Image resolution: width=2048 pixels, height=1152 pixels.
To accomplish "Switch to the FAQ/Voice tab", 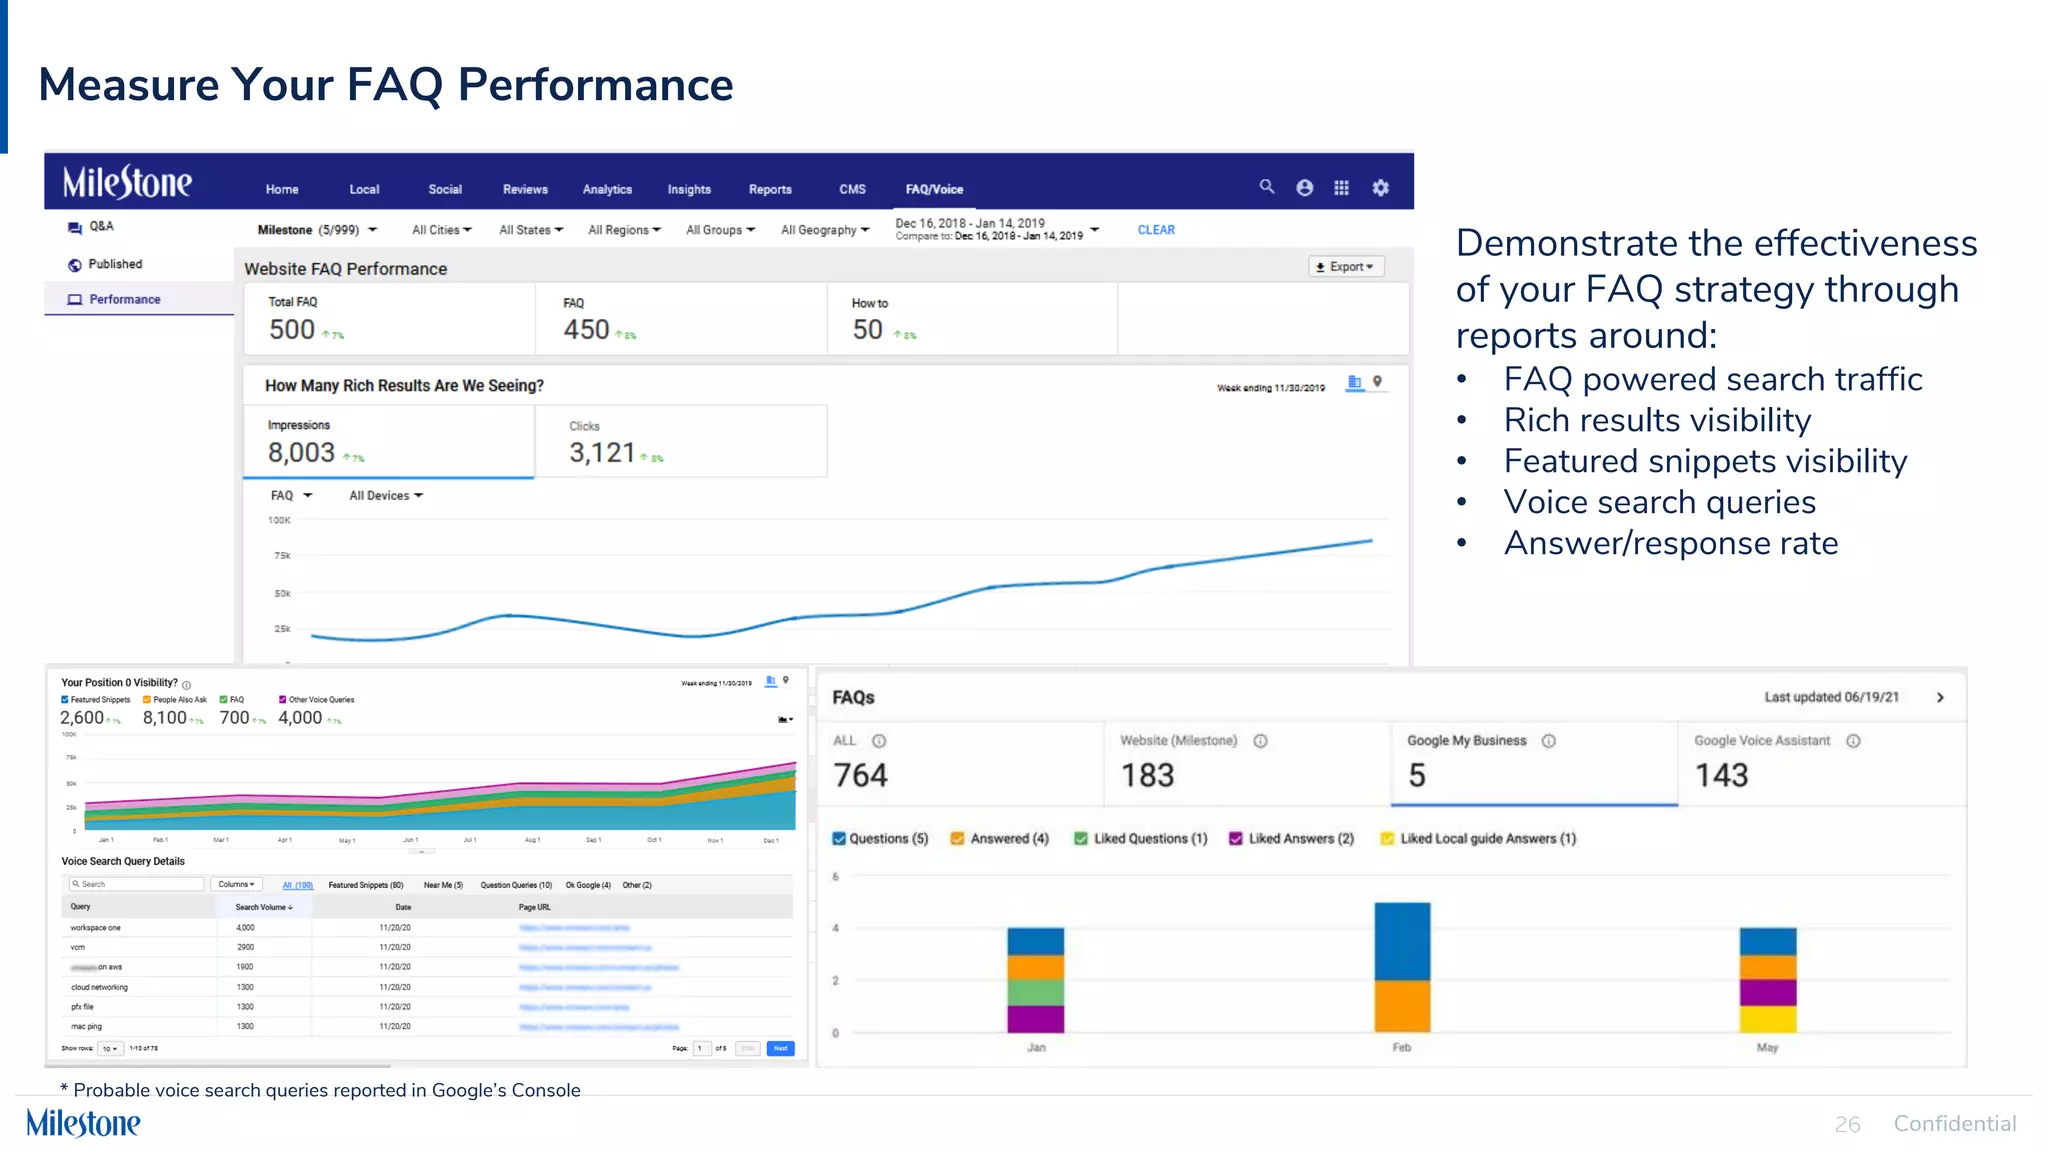I will [x=934, y=189].
